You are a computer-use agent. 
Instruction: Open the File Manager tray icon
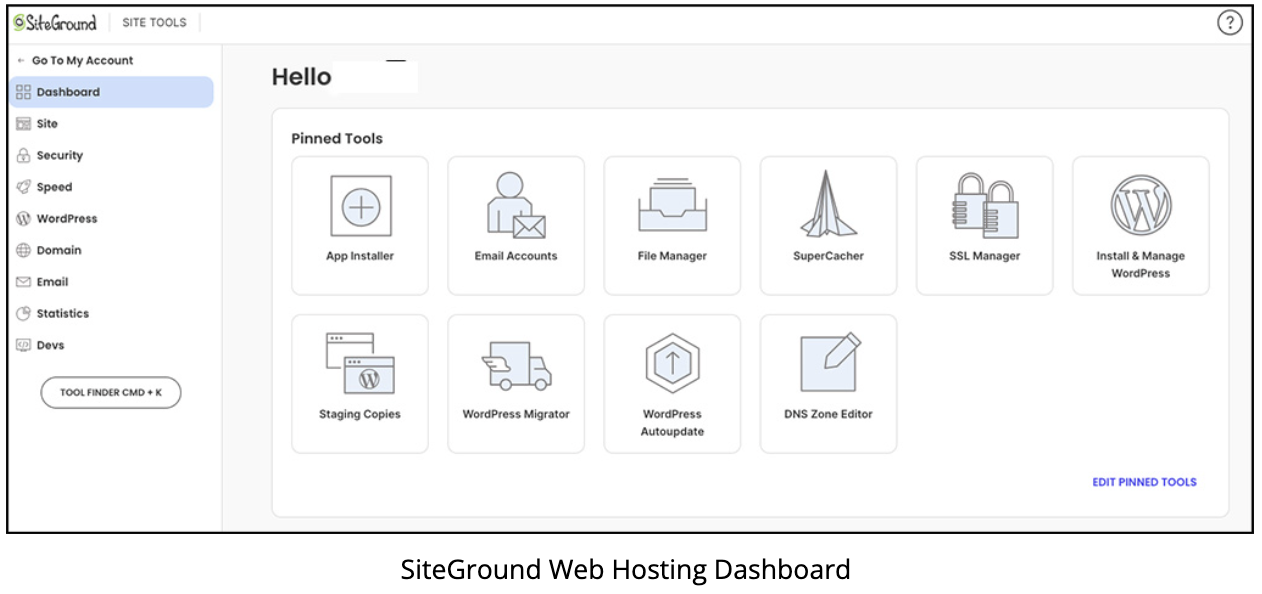[672, 205]
